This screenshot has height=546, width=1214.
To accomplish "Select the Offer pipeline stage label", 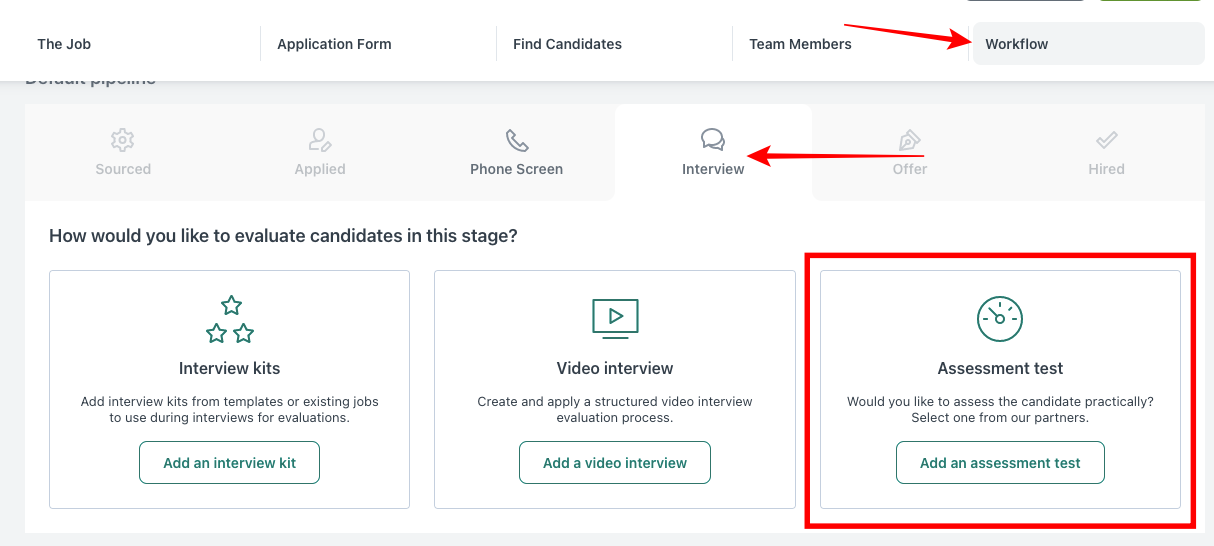I will tap(910, 169).
